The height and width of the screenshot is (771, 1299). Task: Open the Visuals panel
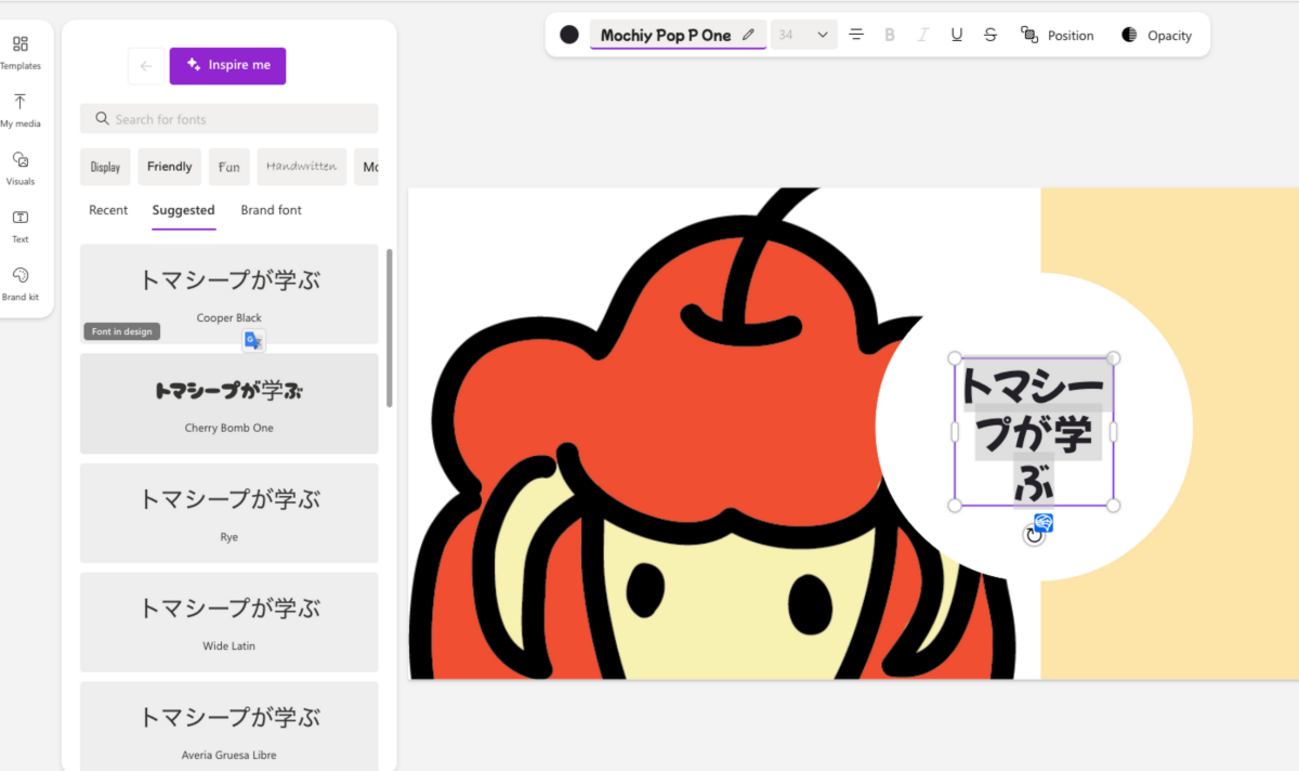(20, 168)
